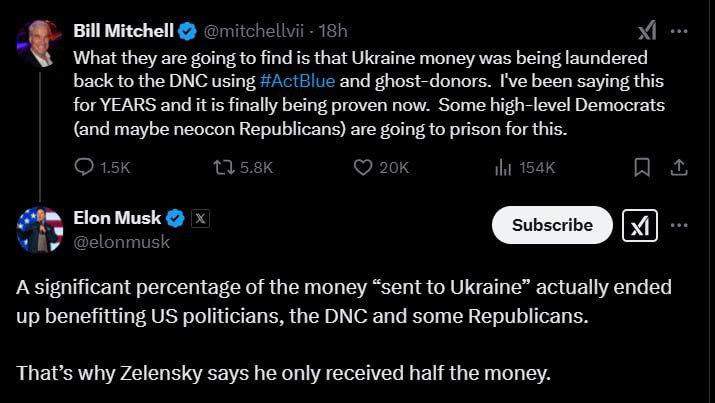Click the X affiliation badge beside Elon Musk
The image size is (715, 403).
point(200,219)
